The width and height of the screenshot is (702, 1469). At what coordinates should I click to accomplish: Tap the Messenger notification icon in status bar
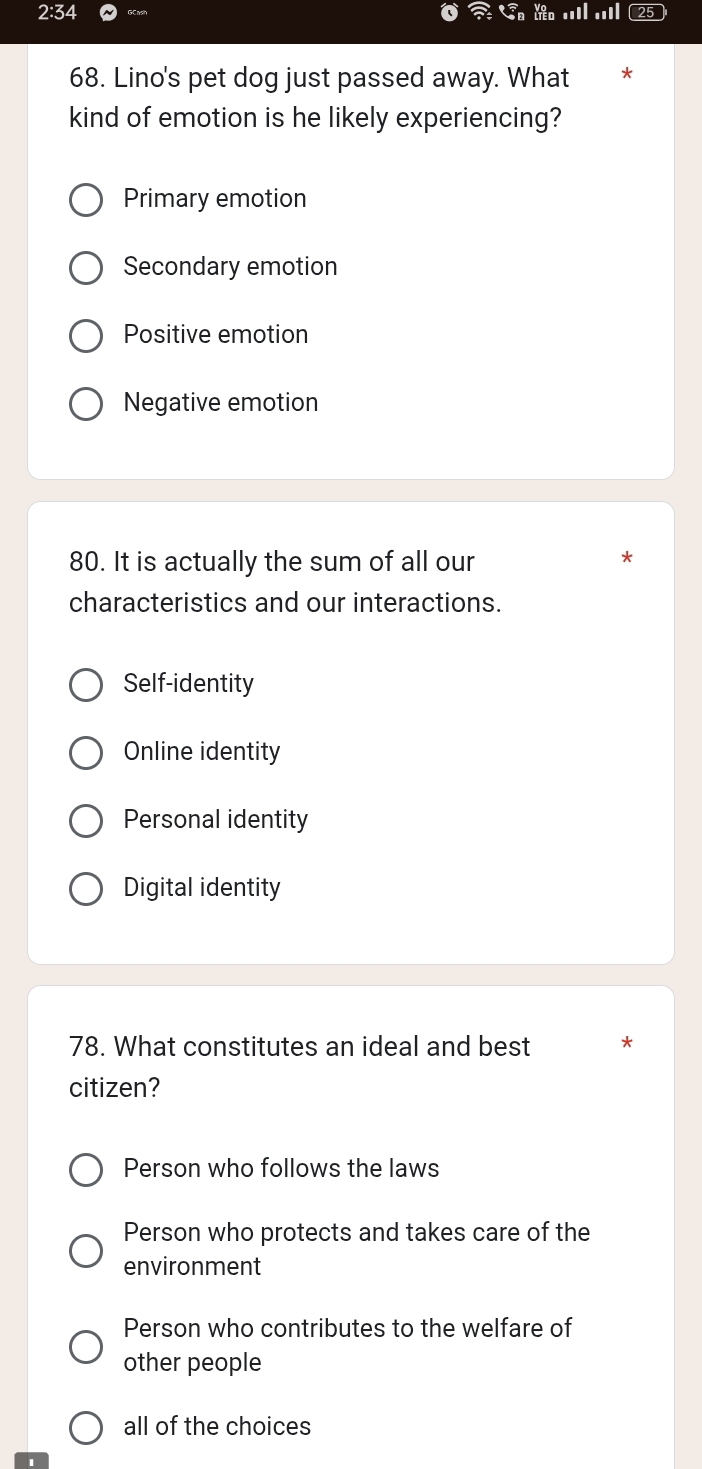click(107, 12)
